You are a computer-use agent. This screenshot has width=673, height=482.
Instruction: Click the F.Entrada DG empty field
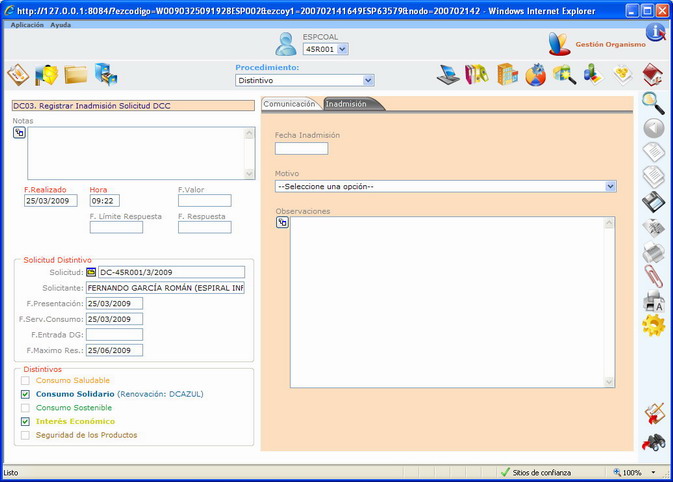(x=115, y=335)
